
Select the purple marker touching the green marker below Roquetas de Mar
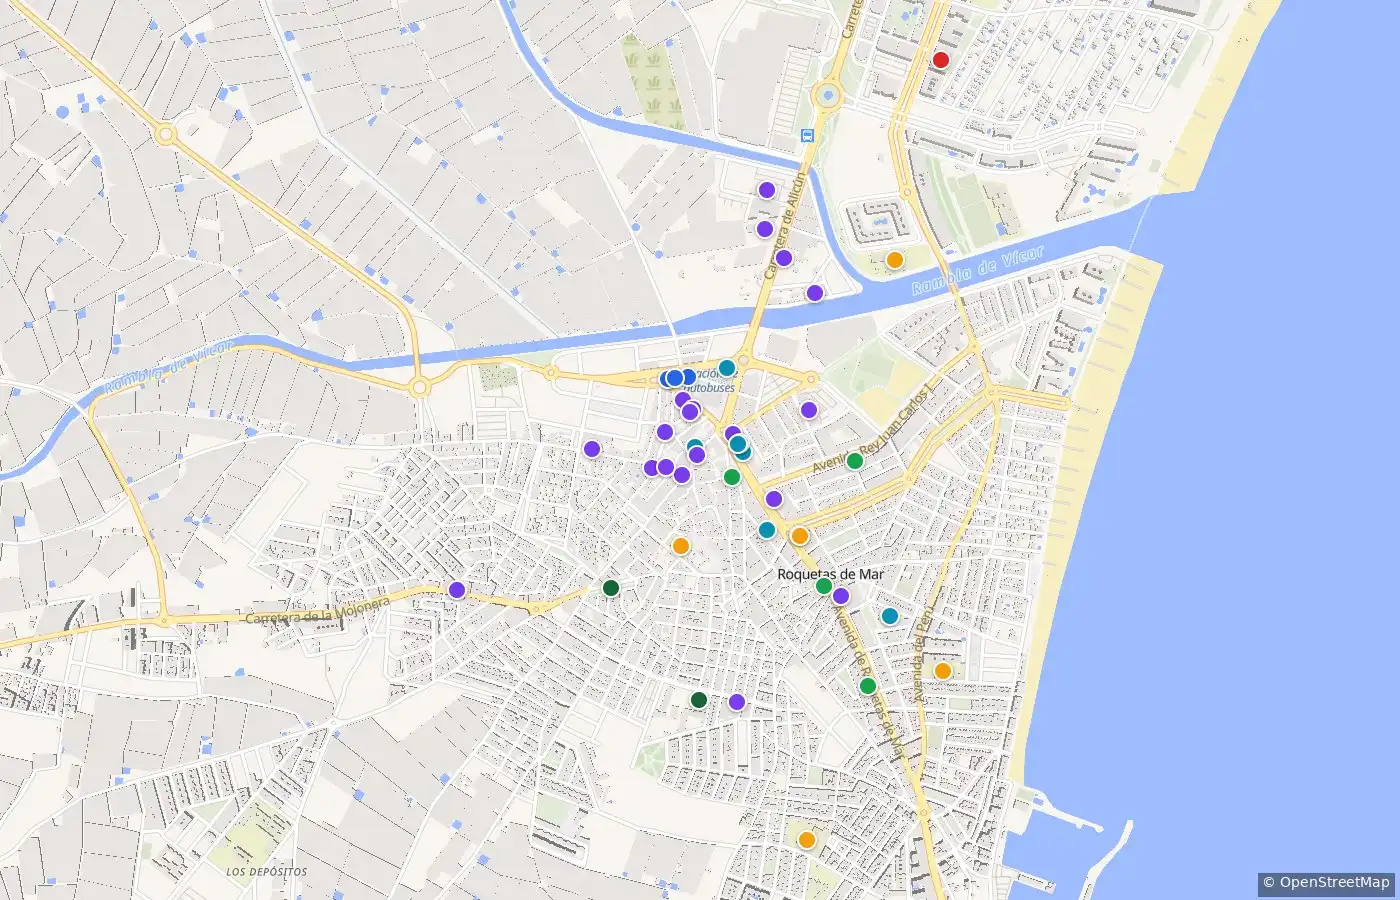[x=841, y=596]
